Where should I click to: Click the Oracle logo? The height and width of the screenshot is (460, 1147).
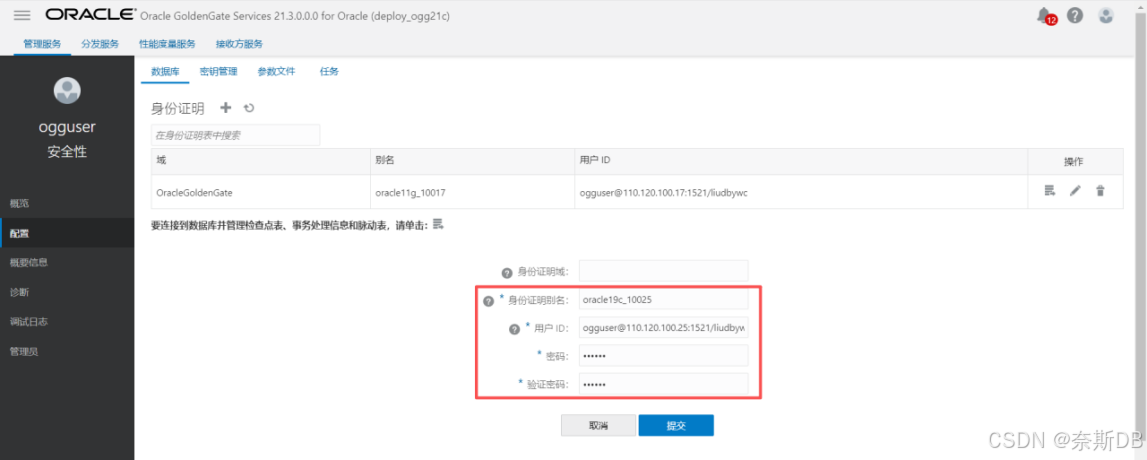(90, 15)
